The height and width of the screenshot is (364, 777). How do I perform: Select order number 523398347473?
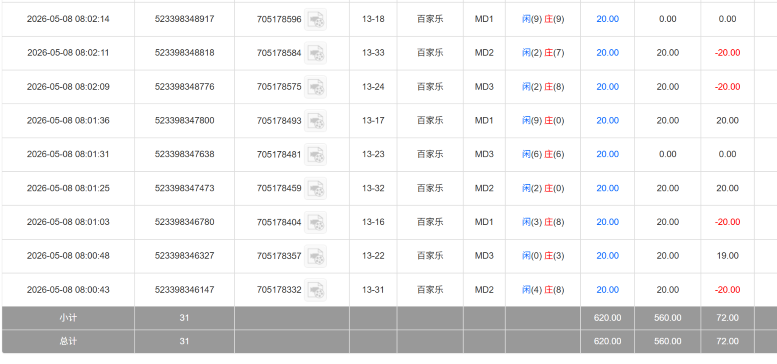[184, 188]
